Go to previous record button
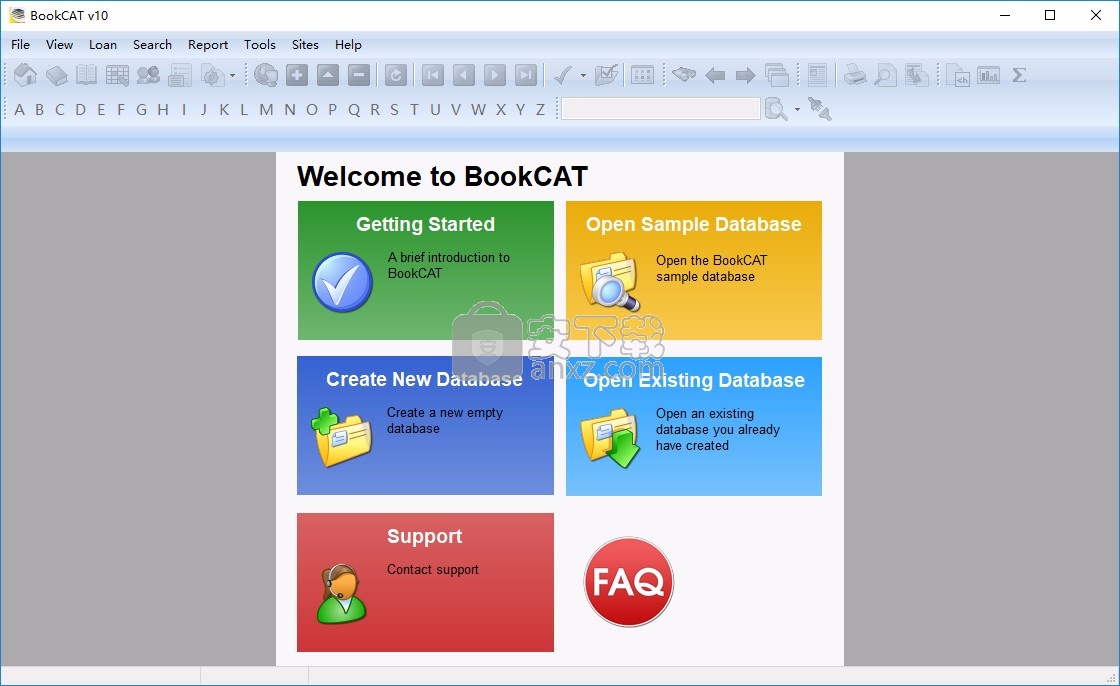1120x686 pixels. click(x=464, y=75)
